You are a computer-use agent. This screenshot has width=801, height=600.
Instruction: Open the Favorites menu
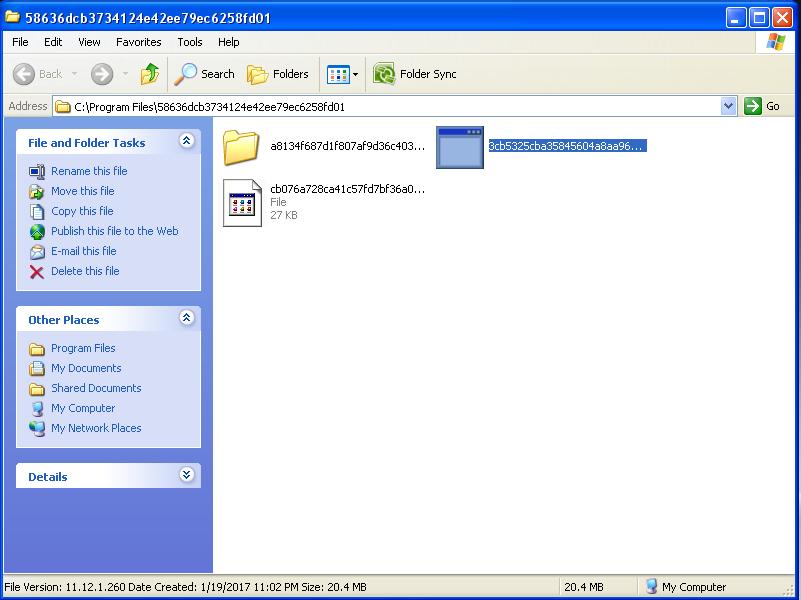(138, 42)
